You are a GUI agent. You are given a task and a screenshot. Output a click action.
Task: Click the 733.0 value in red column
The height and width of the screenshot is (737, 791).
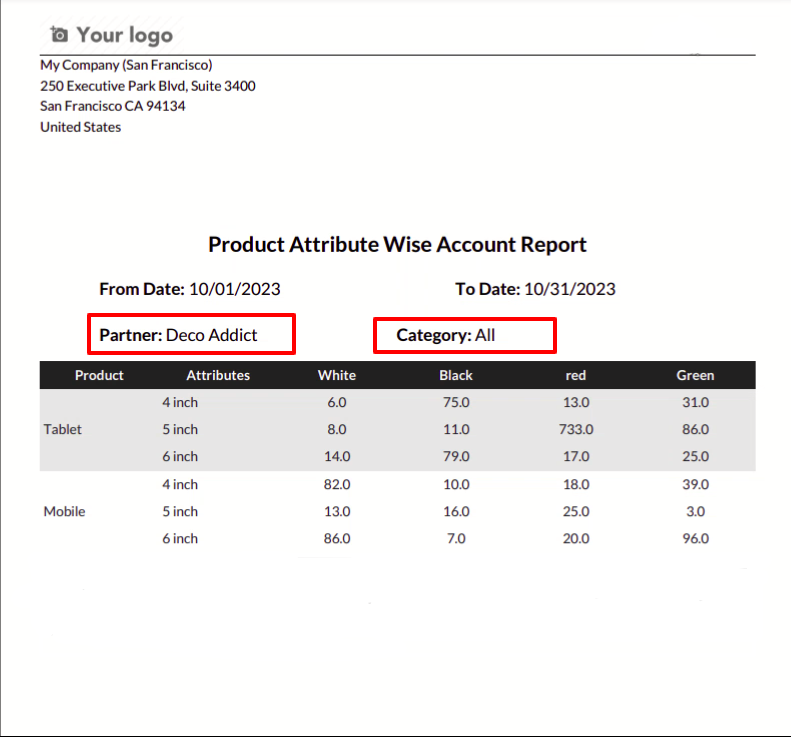pos(576,429)
